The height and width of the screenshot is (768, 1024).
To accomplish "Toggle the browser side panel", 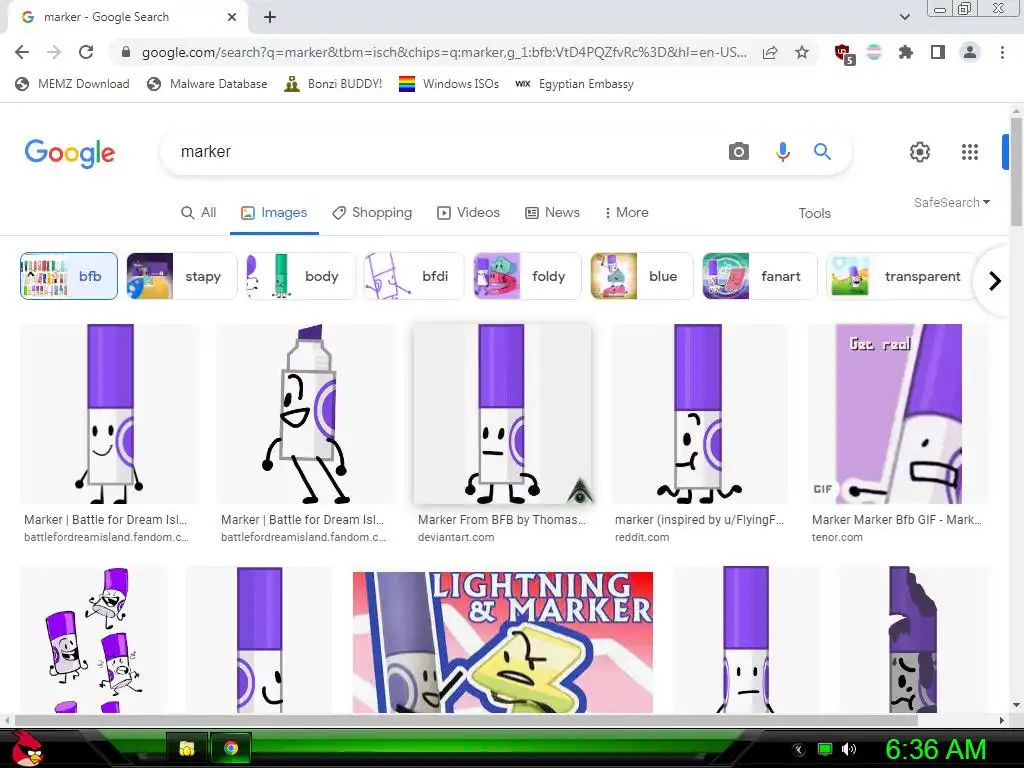I will pos(938,52).
